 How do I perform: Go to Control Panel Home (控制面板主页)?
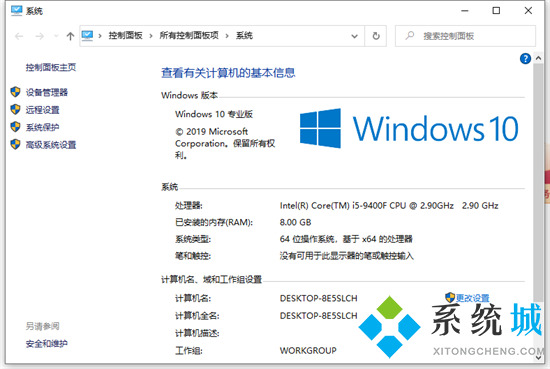pos(51,67)
